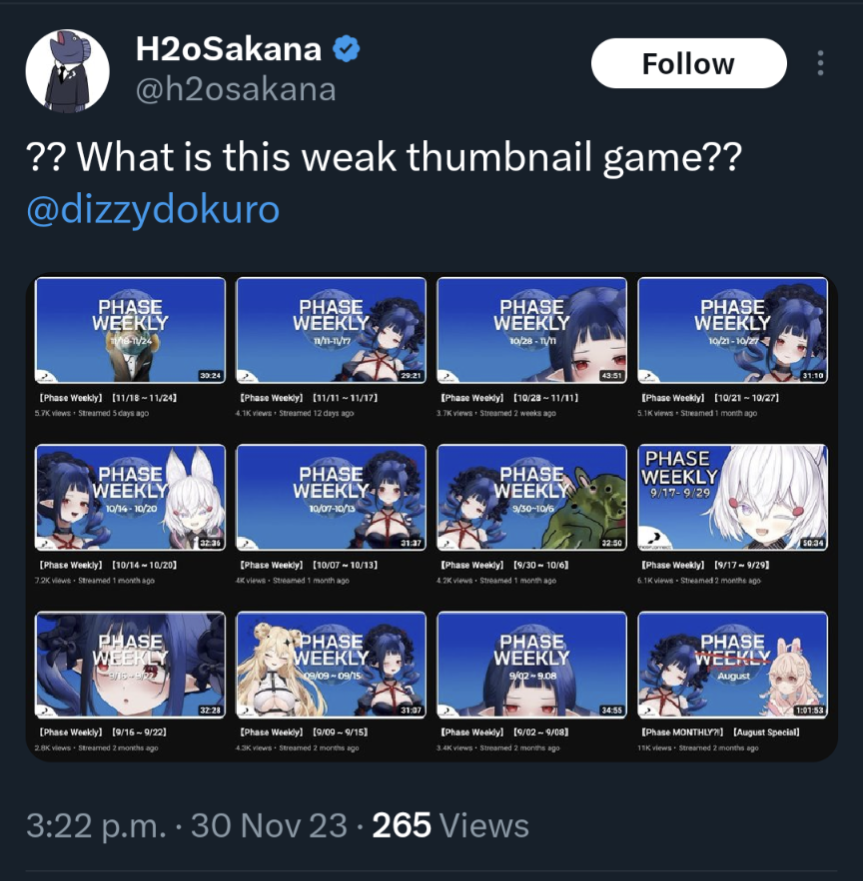Open the Phase Weekly 10/21–10/27 thumbnail

733,330
